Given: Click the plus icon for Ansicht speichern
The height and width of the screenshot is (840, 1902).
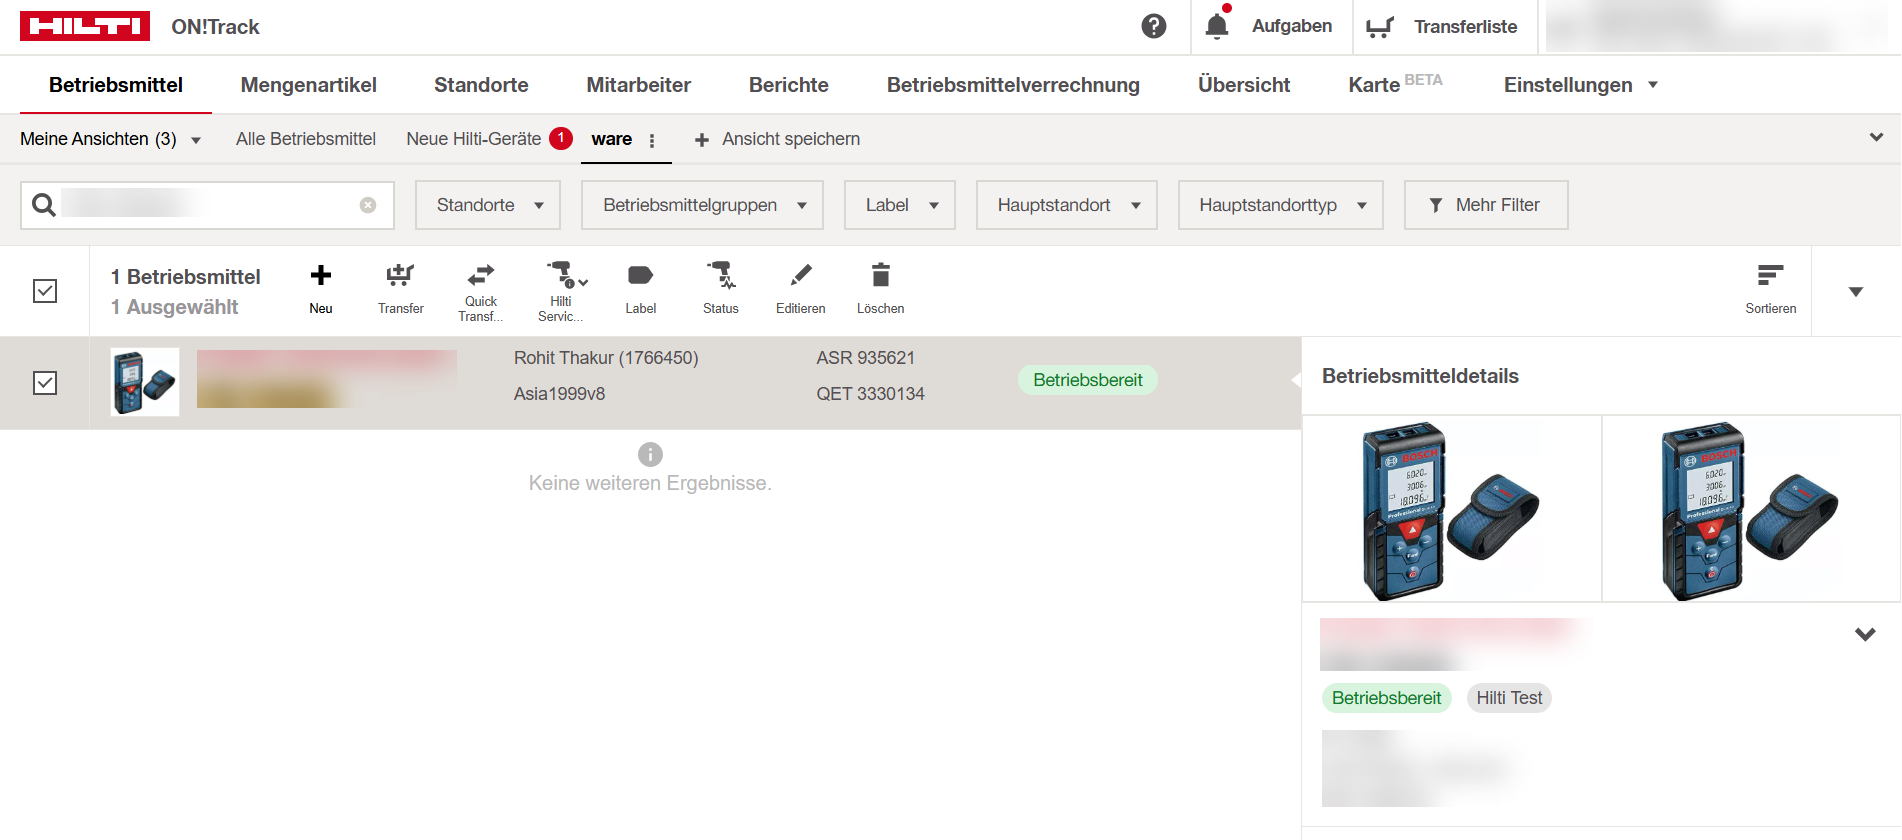Looking at the screenshot, I should (x=702, y=140).
